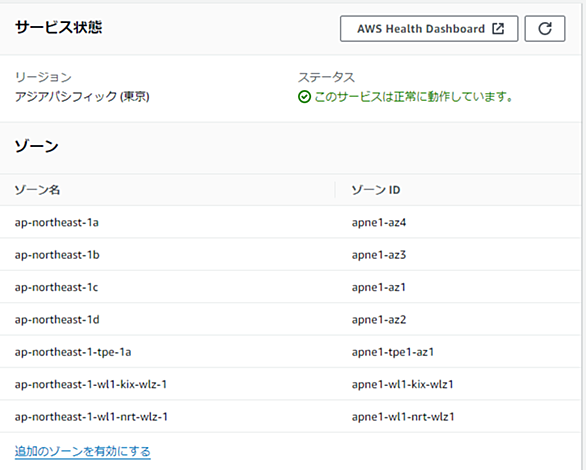586x470 pixels.
Task: Click the アジアパシフィック (東京) region value
Action: [82, 97]
